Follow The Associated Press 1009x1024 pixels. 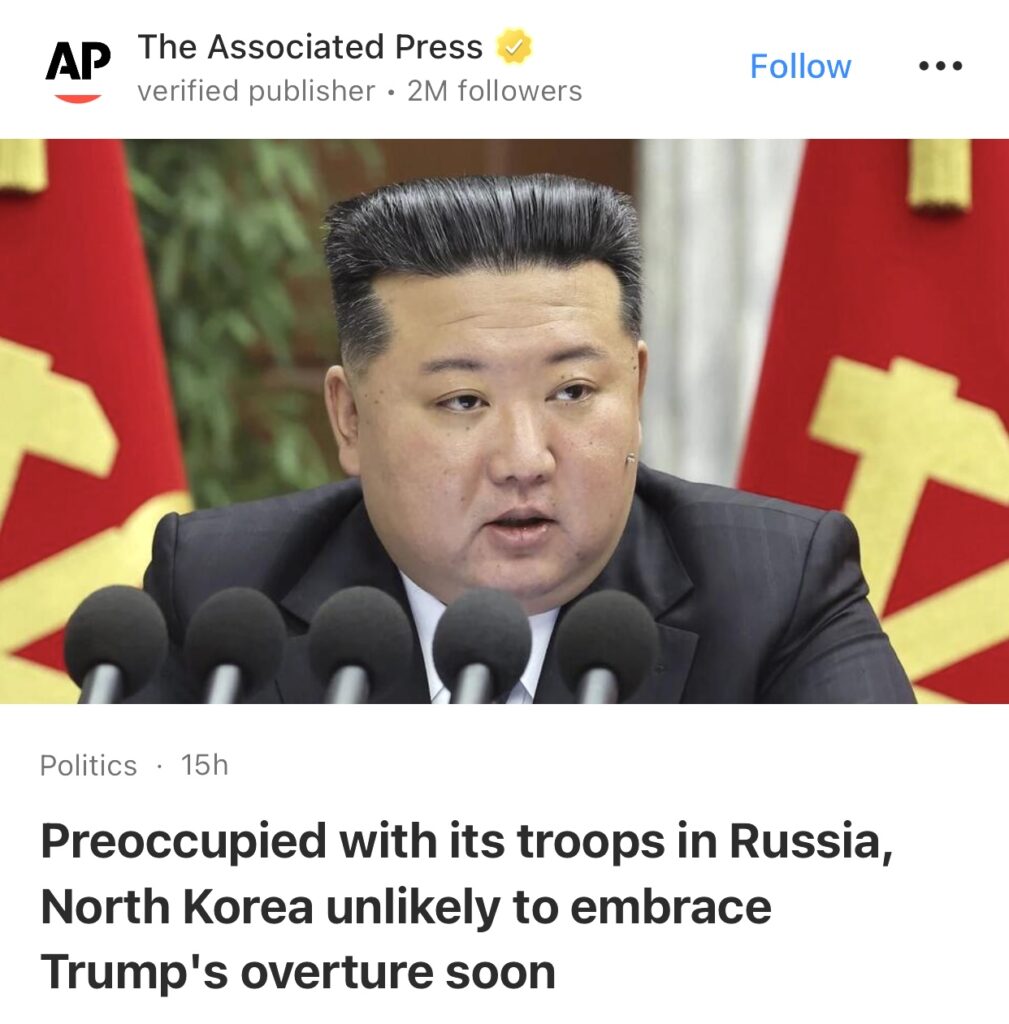tap(800, 66)
